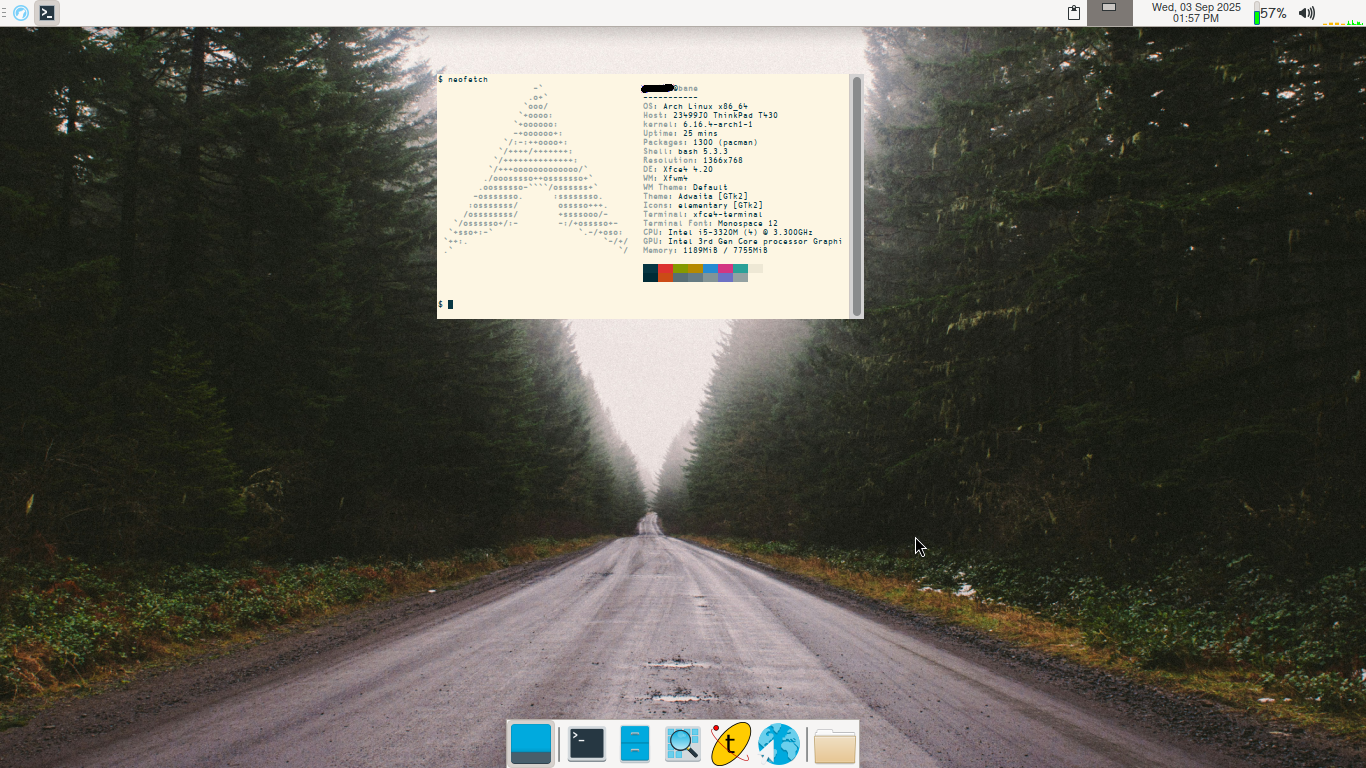Click the terminal window's vertical scrollbar
Viewport: 1366px width, 768px height.
pyautogui.click(x=857, y=196)
